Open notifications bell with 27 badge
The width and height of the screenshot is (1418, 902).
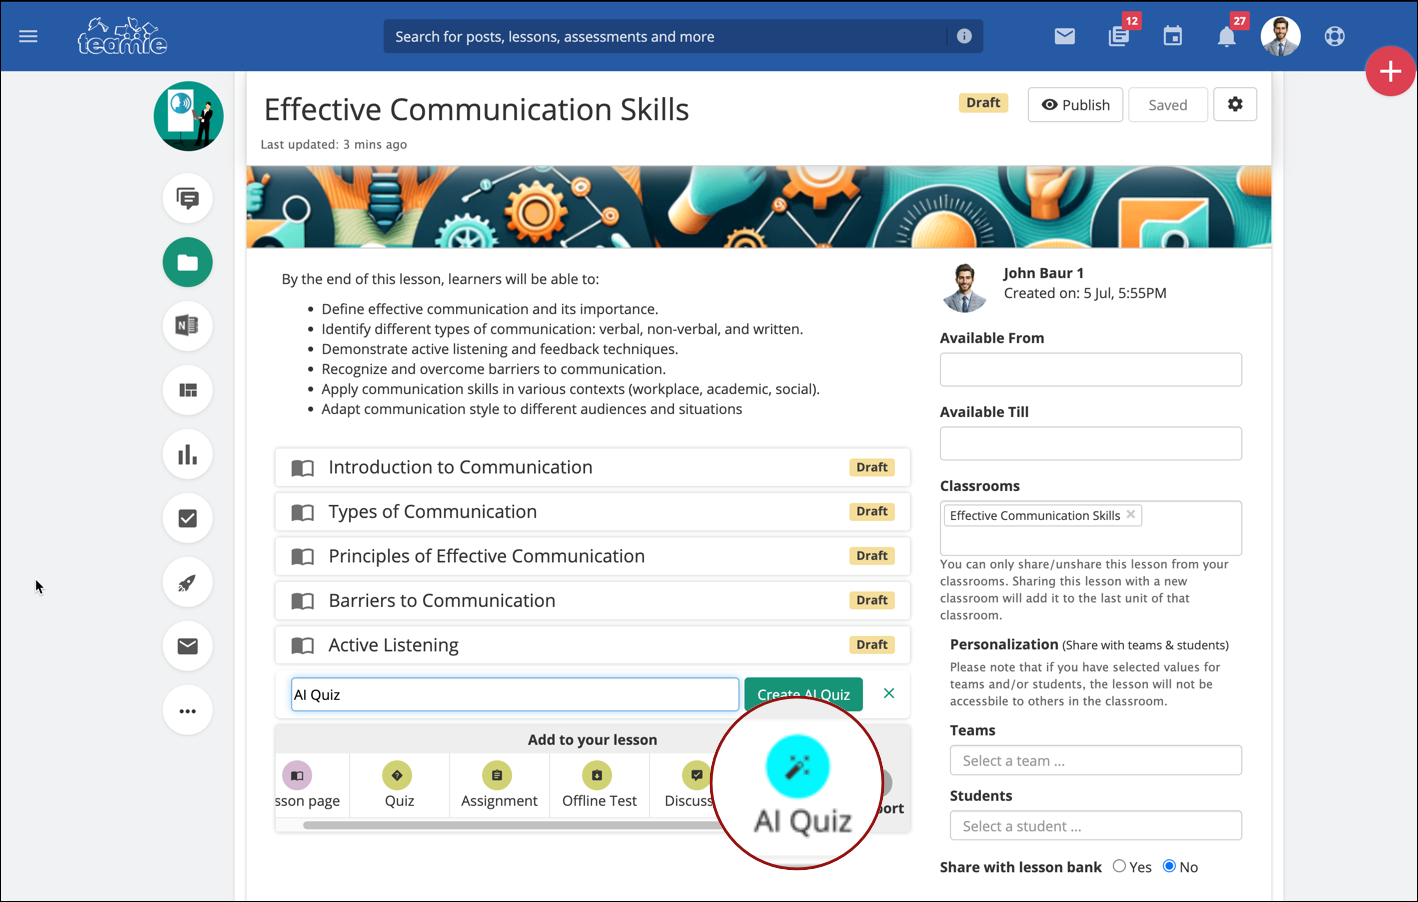(1226, 37)
